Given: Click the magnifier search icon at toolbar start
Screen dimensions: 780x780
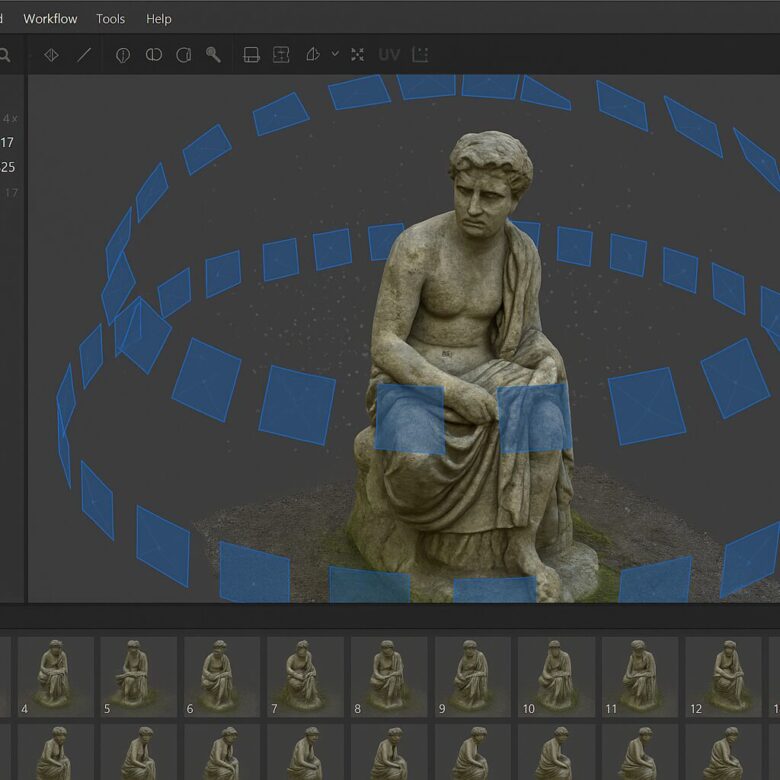Looking at the screenshot, I should pos(5,55).
